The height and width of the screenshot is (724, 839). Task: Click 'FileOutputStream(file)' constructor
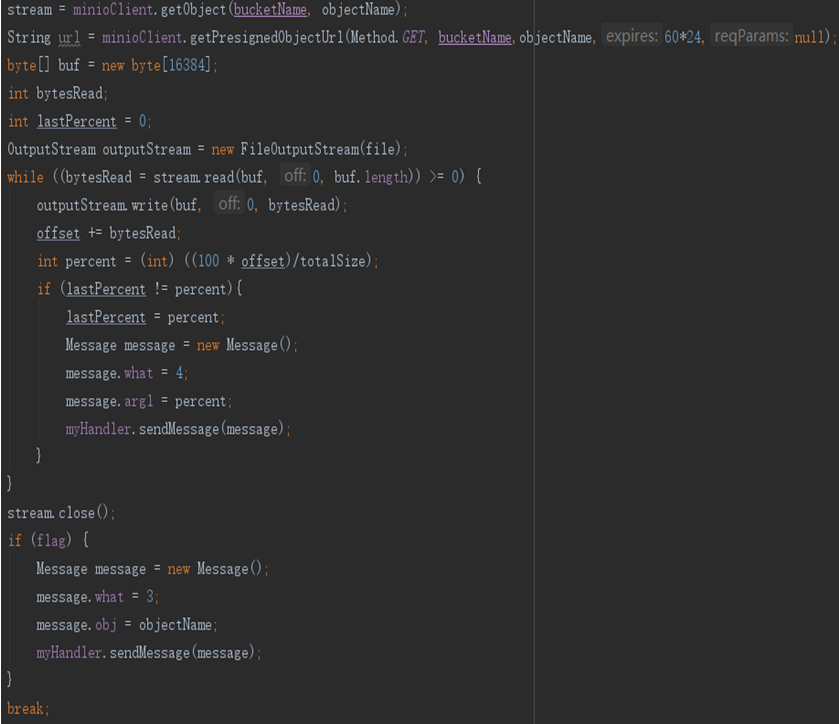(321, 149)
